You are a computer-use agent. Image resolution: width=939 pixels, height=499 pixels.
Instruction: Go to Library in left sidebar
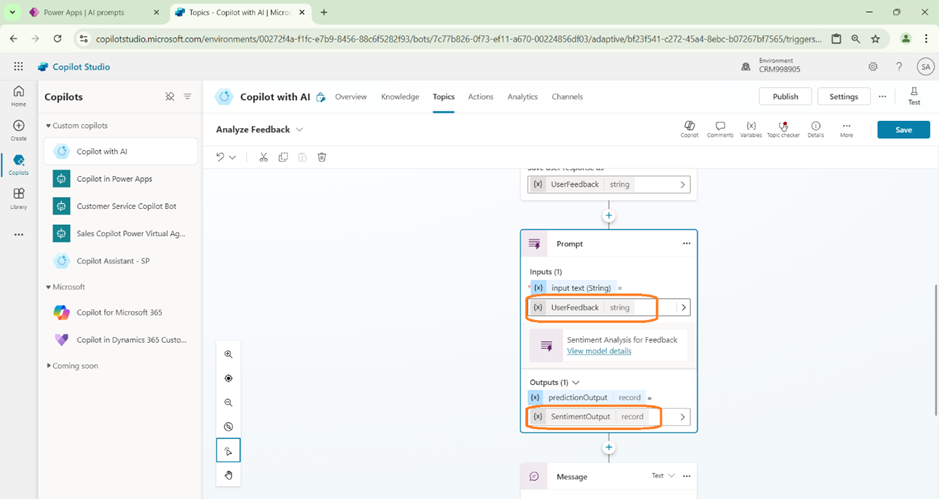click(18, 198)
